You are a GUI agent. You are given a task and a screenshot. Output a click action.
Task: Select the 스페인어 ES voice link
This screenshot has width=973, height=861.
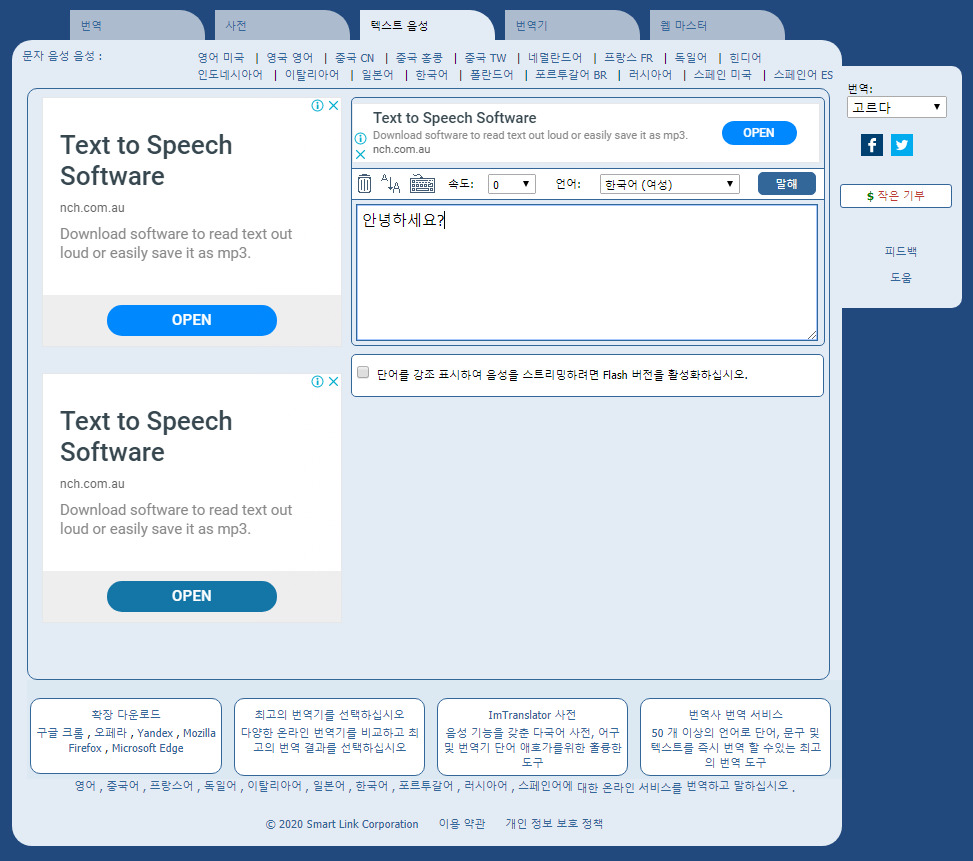(x=803, y=74)
